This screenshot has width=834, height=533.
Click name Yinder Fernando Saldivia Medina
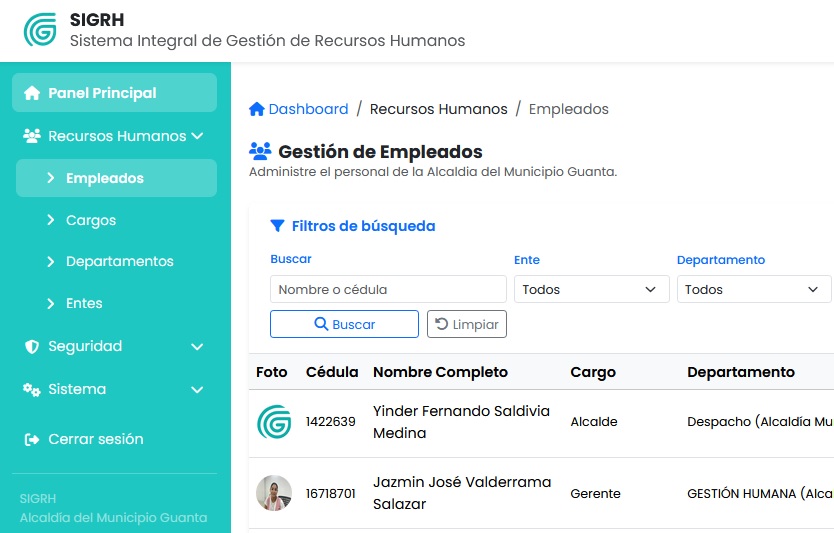click(461, 422)
